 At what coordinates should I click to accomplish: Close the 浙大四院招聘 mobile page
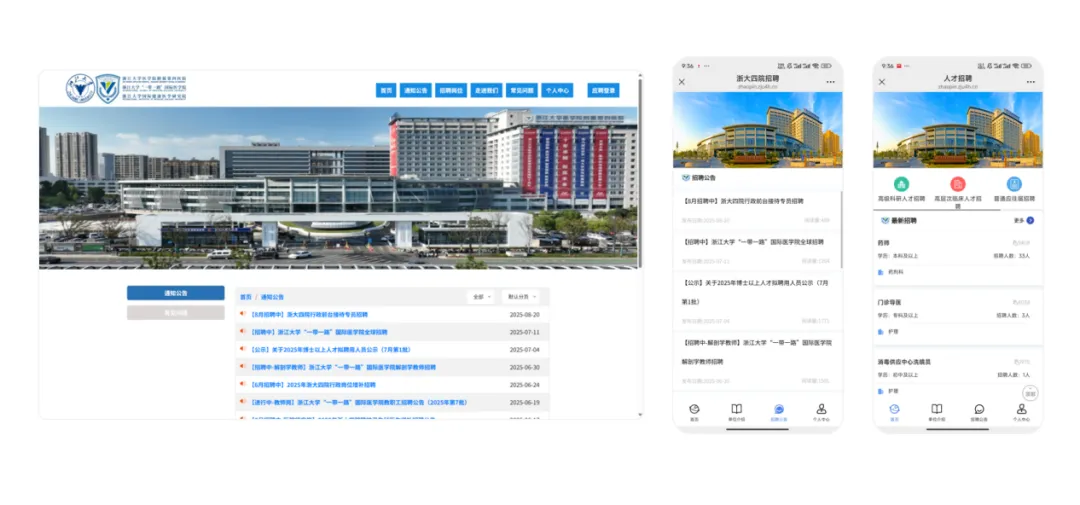click(x=682, y=82)
